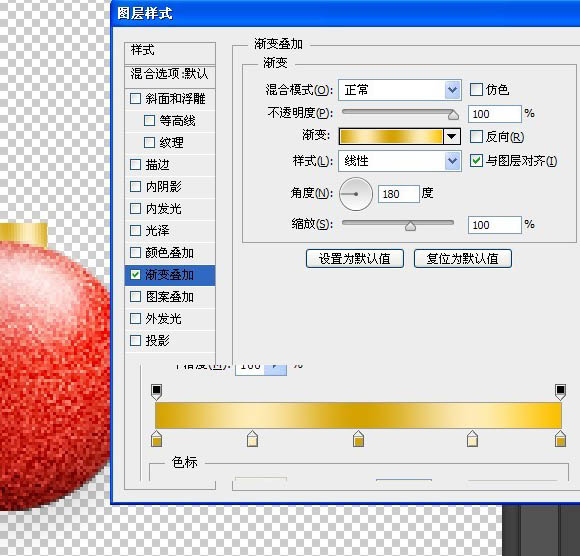580x556 pixels.
Task: Click the angle dial control
Action: click(x=356, y=194)
